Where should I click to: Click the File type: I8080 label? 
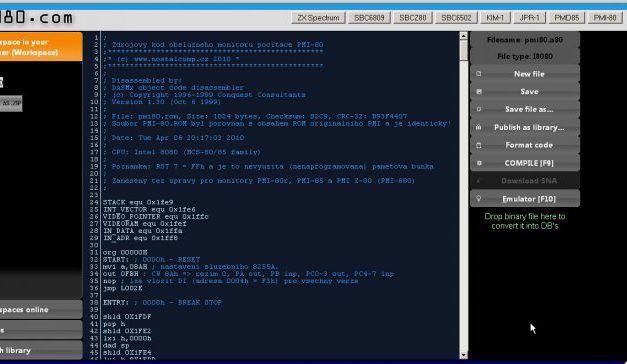tap(525, 56)
